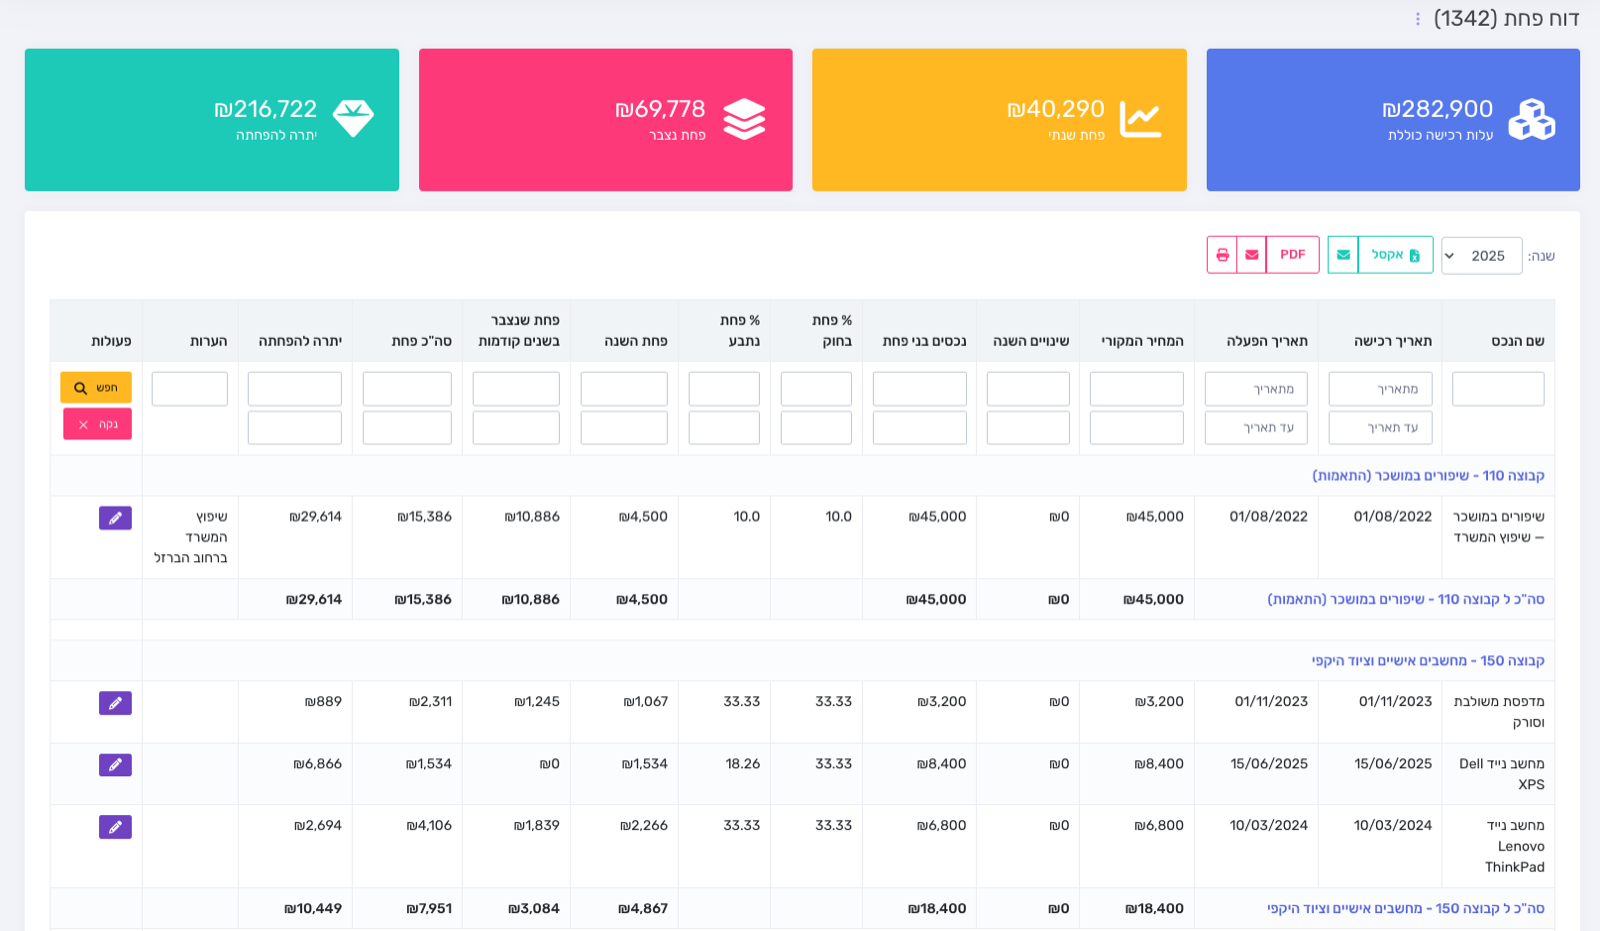Edit the שיפורים במושכר asset row
Viewport: 1600px width, 931px height.
(115, 518)
